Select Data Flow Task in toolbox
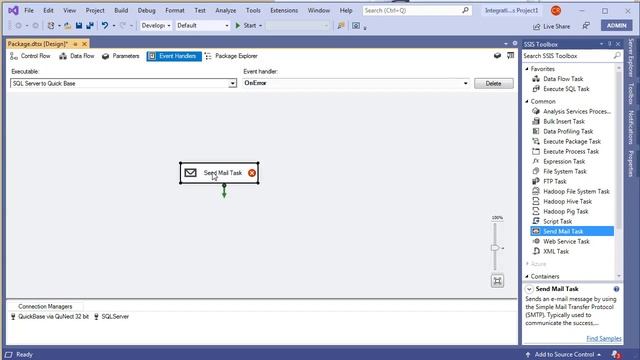This screenshot has width=640, height=360. 563,79
